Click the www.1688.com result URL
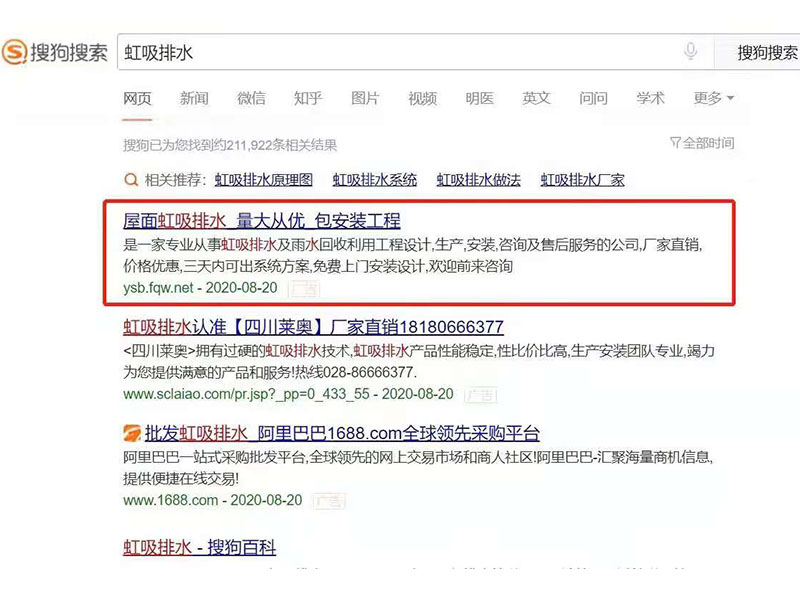Screen dimensions: 800x600 click(170, 500)
